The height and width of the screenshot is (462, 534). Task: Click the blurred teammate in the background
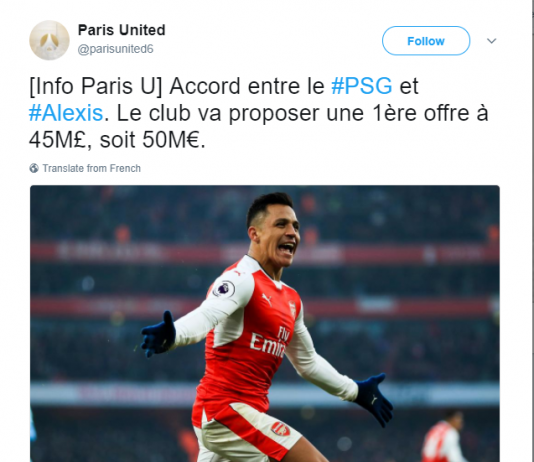tap(443, 436)
